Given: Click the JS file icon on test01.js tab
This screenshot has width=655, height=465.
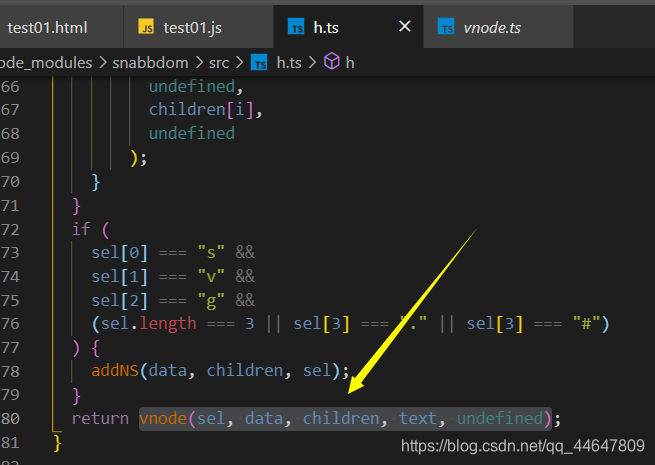Looking at the screenshot, I should (x=146, y=28).
